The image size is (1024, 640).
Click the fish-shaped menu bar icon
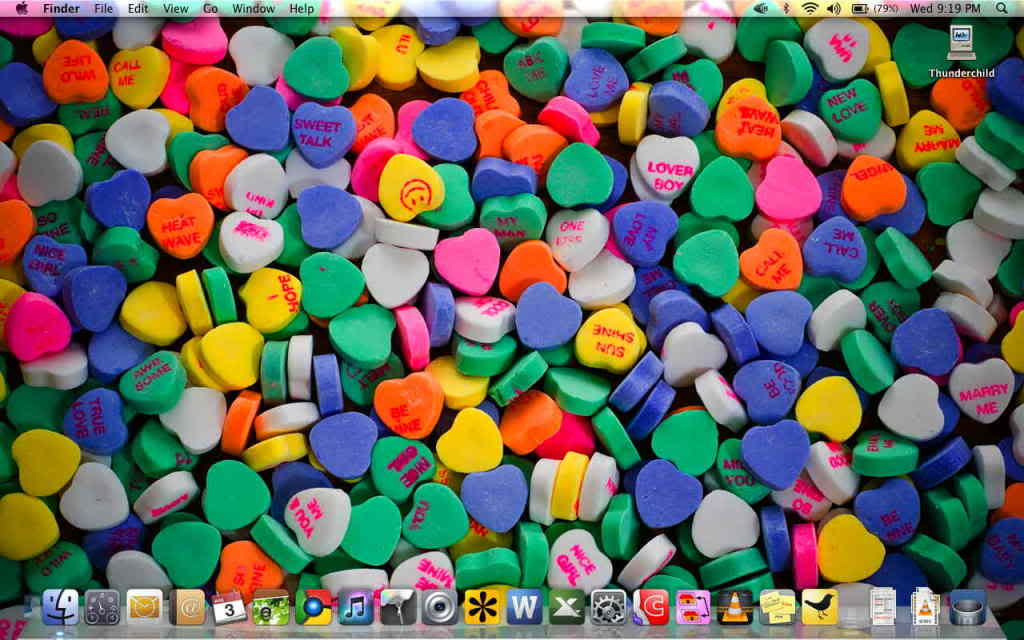point(761,8)
